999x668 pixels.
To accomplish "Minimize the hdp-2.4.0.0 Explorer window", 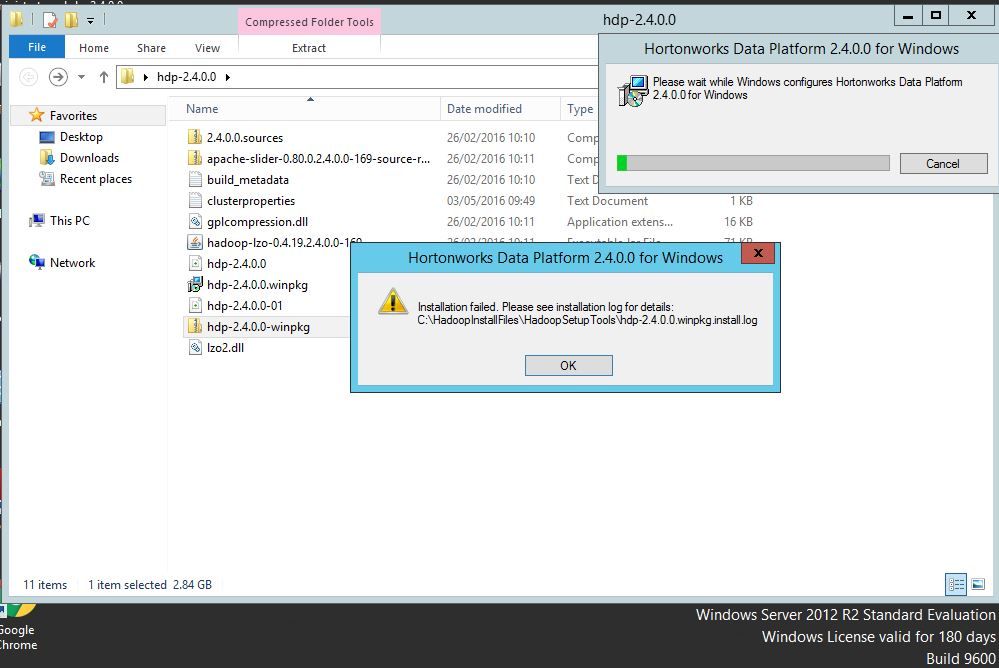I will (908, 15).
